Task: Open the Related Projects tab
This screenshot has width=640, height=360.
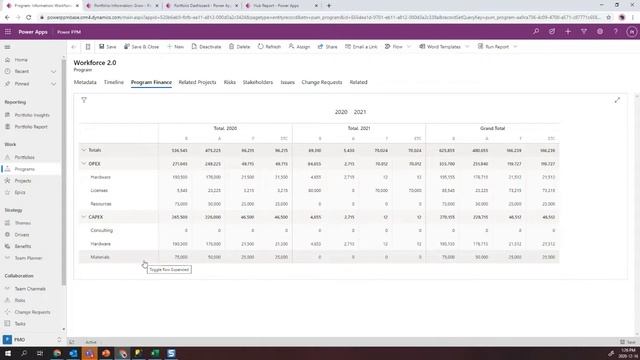Action: coord(197,82)
